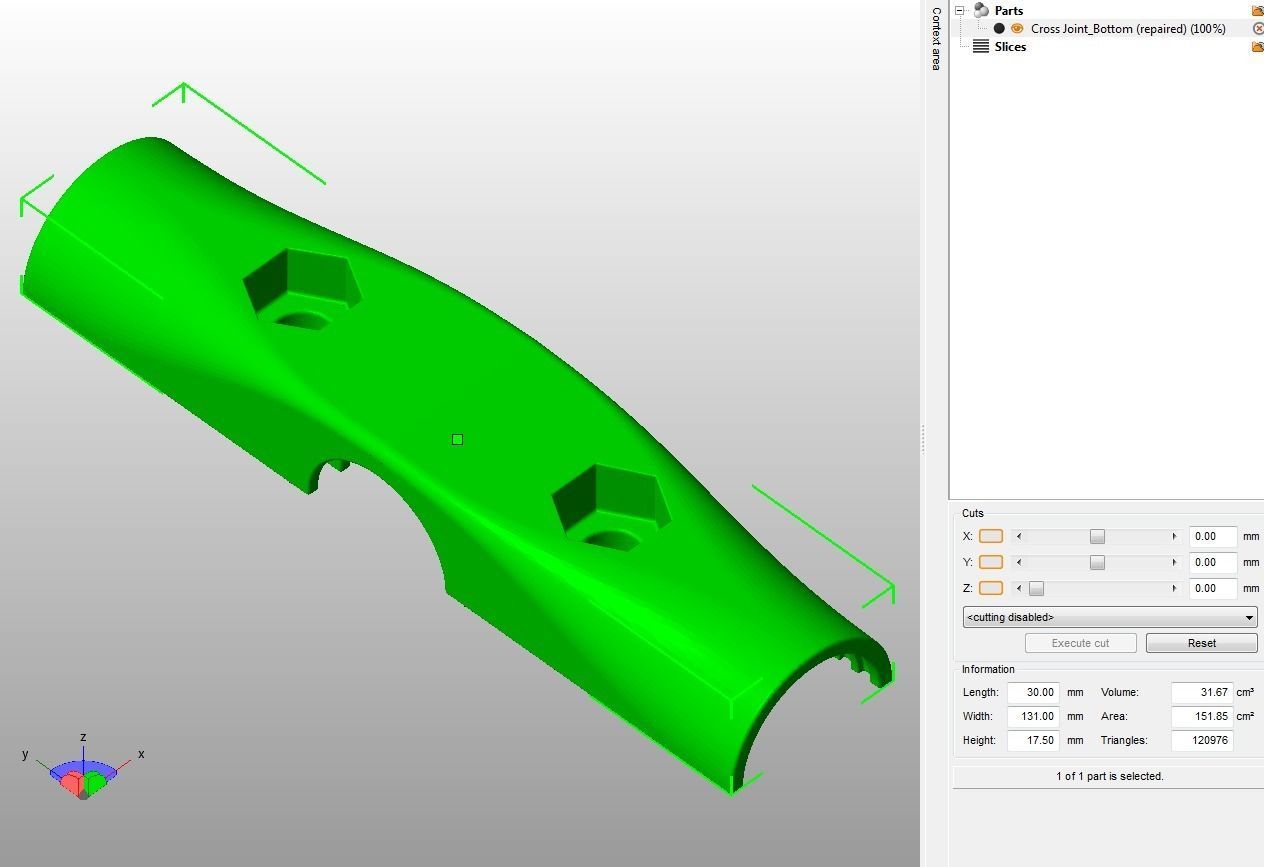Enable the X cut checkbox
This screenshot has width=1264, height=867.
(990, 536)
